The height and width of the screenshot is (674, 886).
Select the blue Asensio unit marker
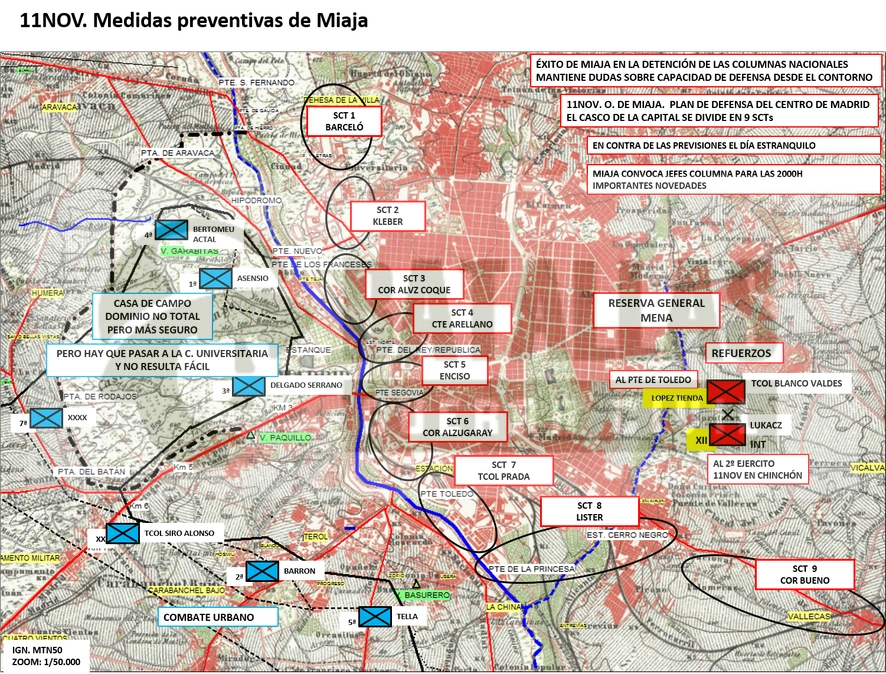coord(216,278)
